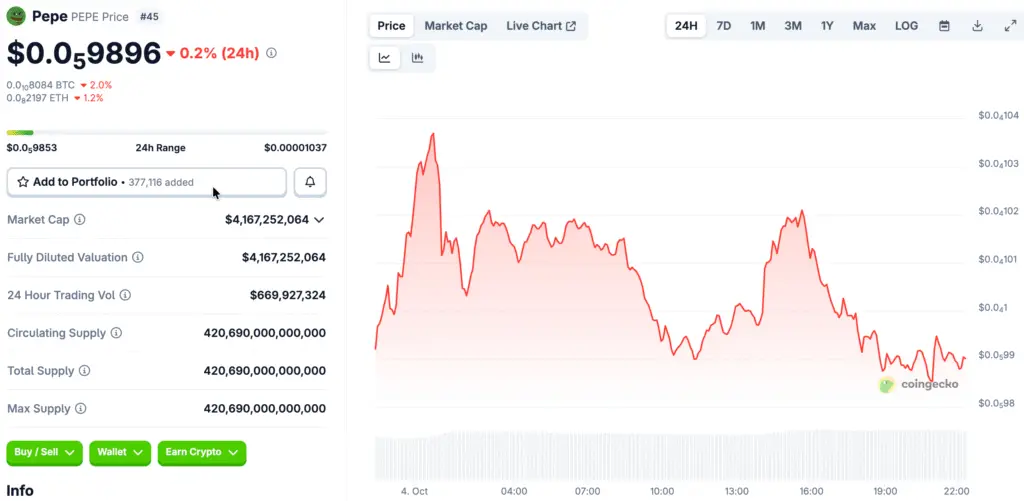Open the Wallet dropdown
Screen dimensions: 1024x501
coord(120,453)
